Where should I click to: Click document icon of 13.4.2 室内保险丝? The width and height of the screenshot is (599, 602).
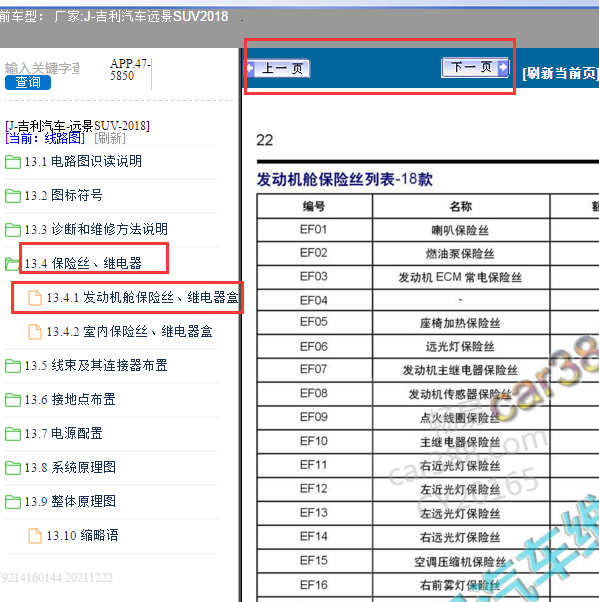pyautogui.click(x=35, y=332)
